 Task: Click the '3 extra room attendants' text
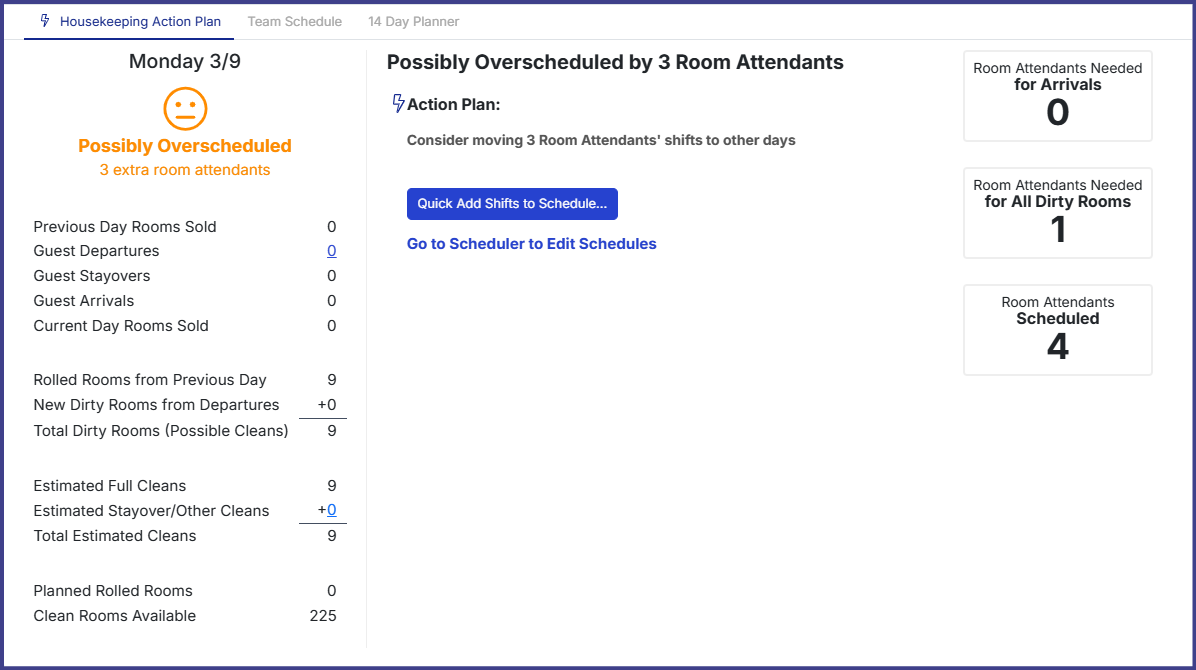(x=185, y=170)
